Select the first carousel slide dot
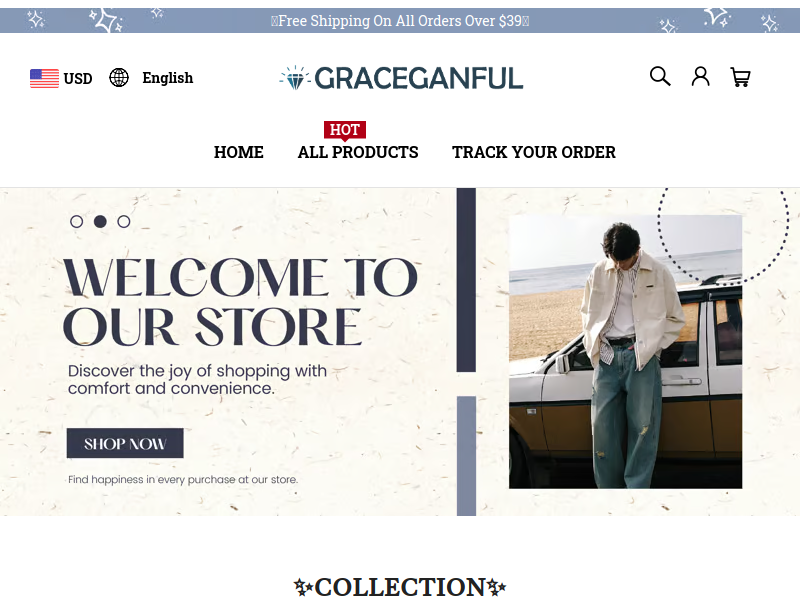 coord(77,221)
